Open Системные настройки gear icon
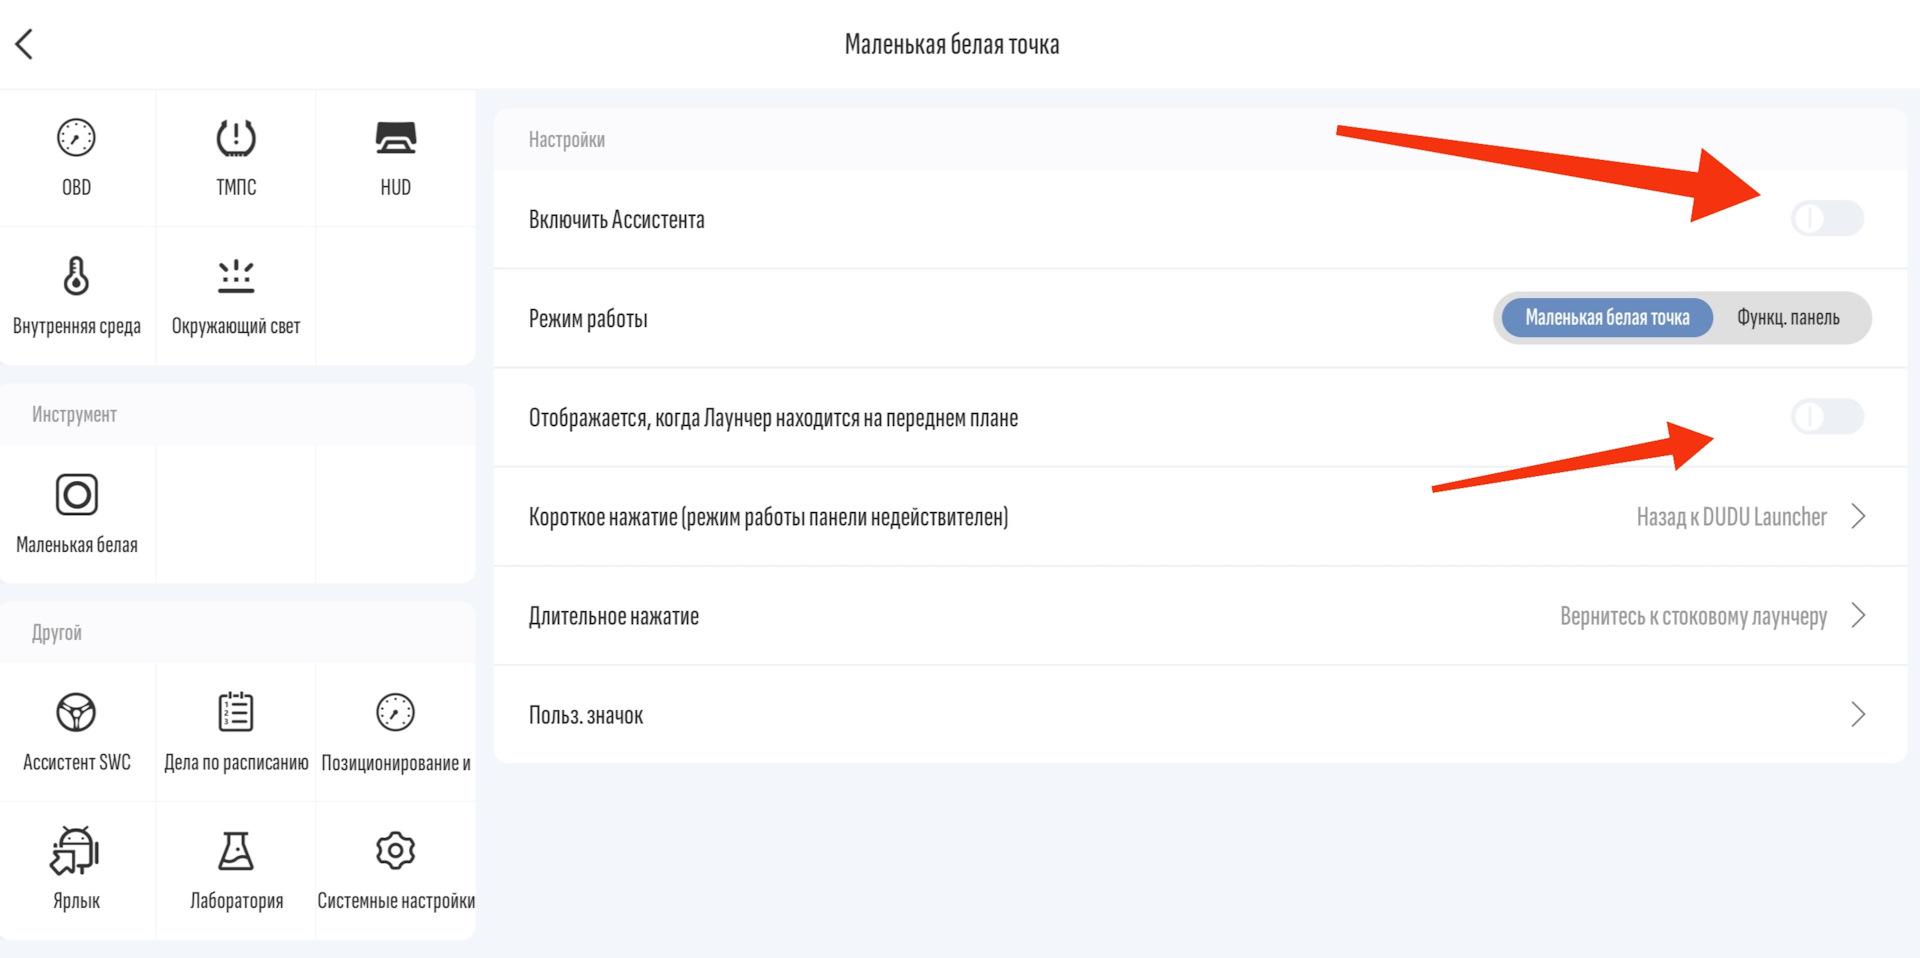Image resolution: width=1920 pixels, height=958 pixels. point(395,851)
